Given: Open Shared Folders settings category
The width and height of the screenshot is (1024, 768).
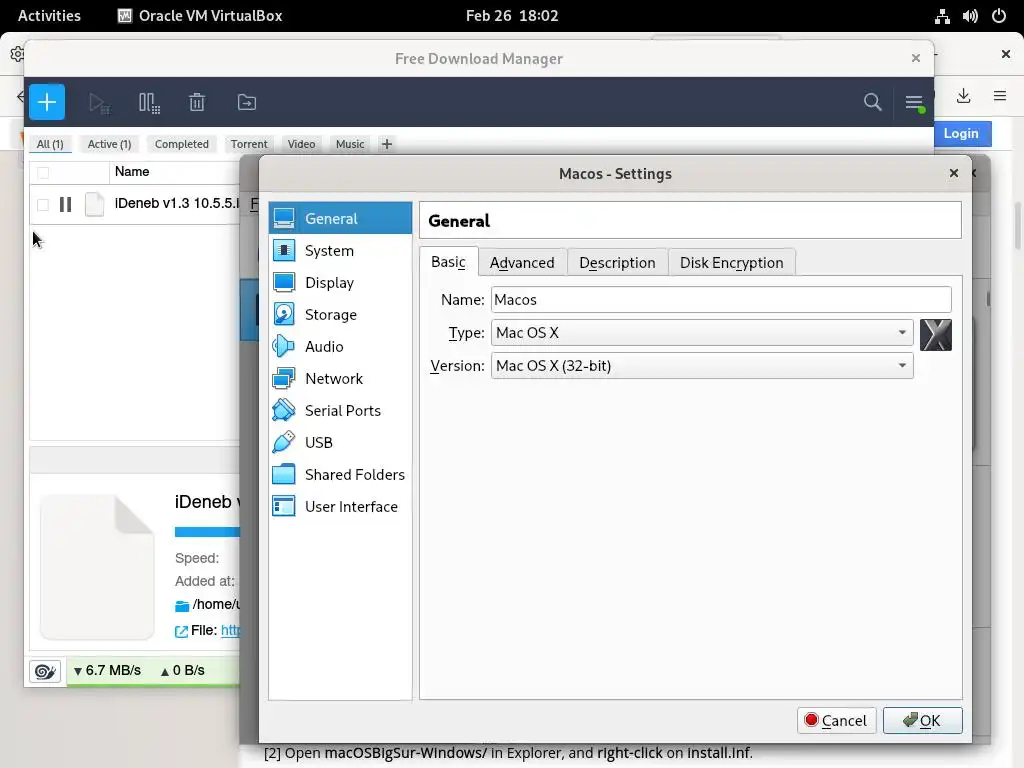Looking at the screenshot, I should point(340,474).
